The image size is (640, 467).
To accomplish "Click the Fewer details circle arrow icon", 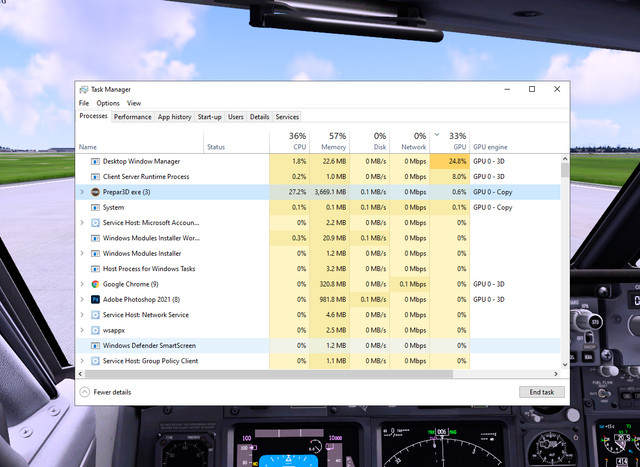I will click(x=84, y=392).
